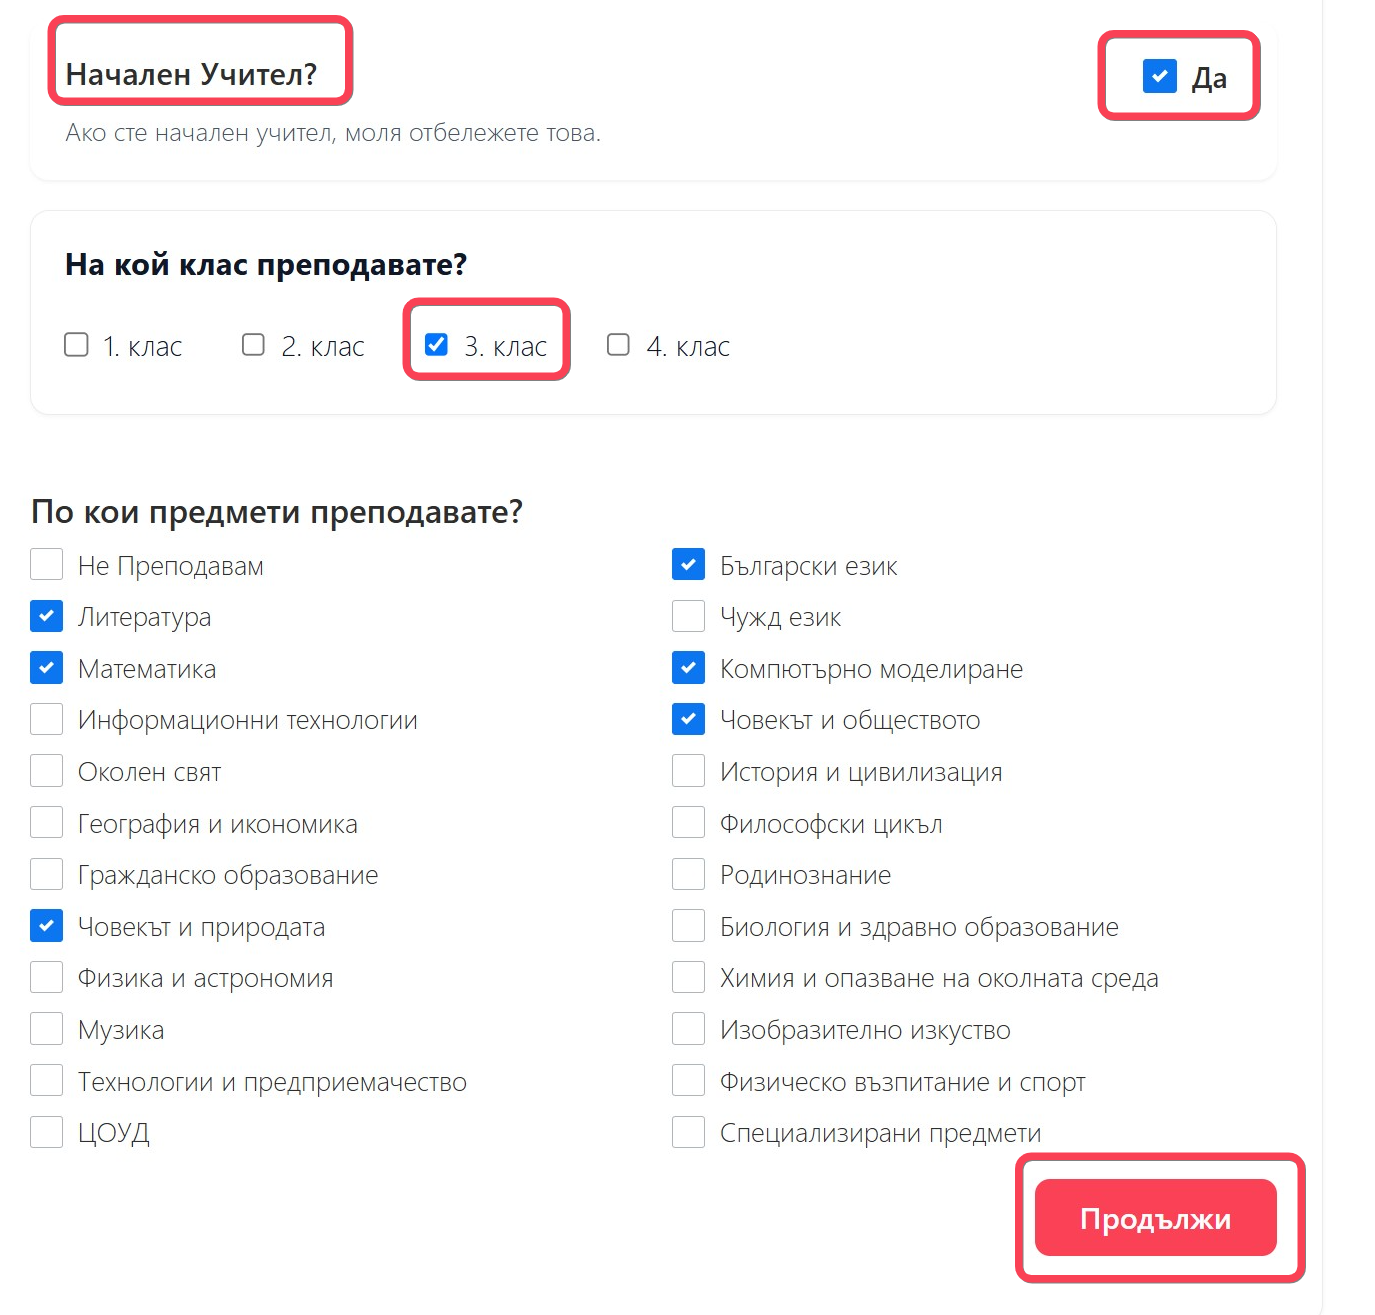Uncheck Човекът и обществото subject
The width and height of the screenshot is (1375, 1315).
[x=689, y=719]
